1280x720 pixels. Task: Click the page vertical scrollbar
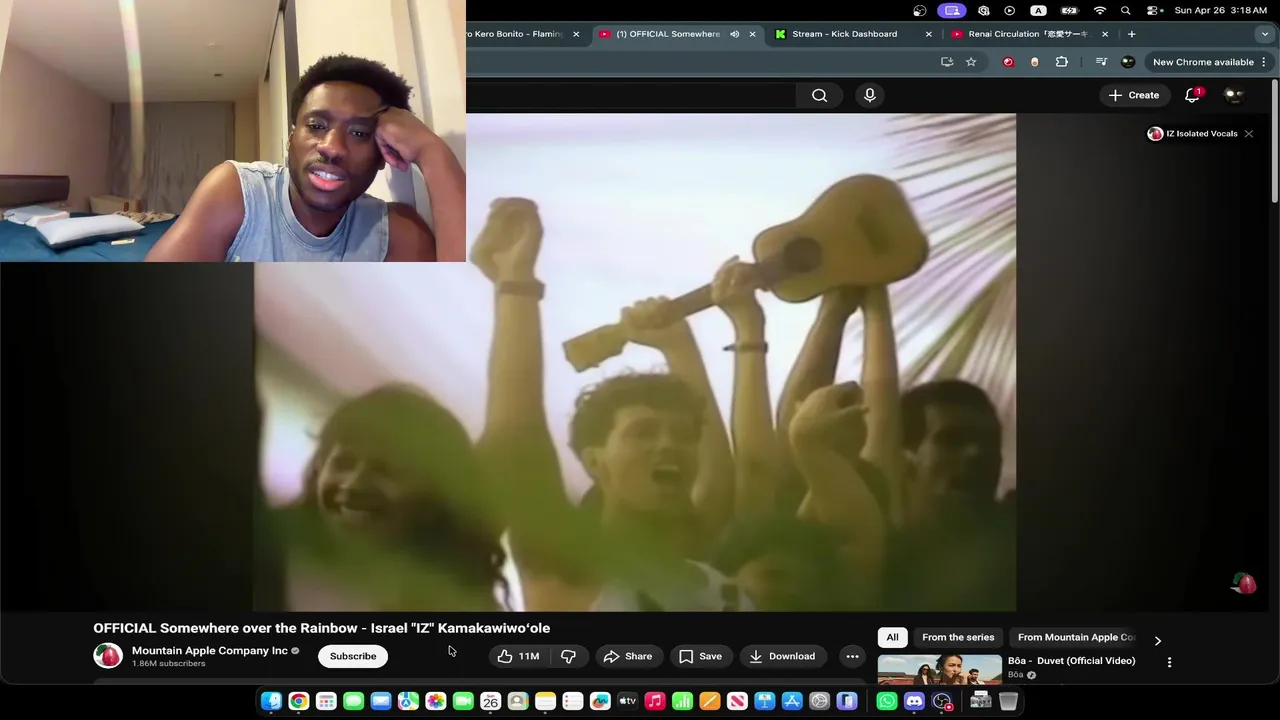1274,140
